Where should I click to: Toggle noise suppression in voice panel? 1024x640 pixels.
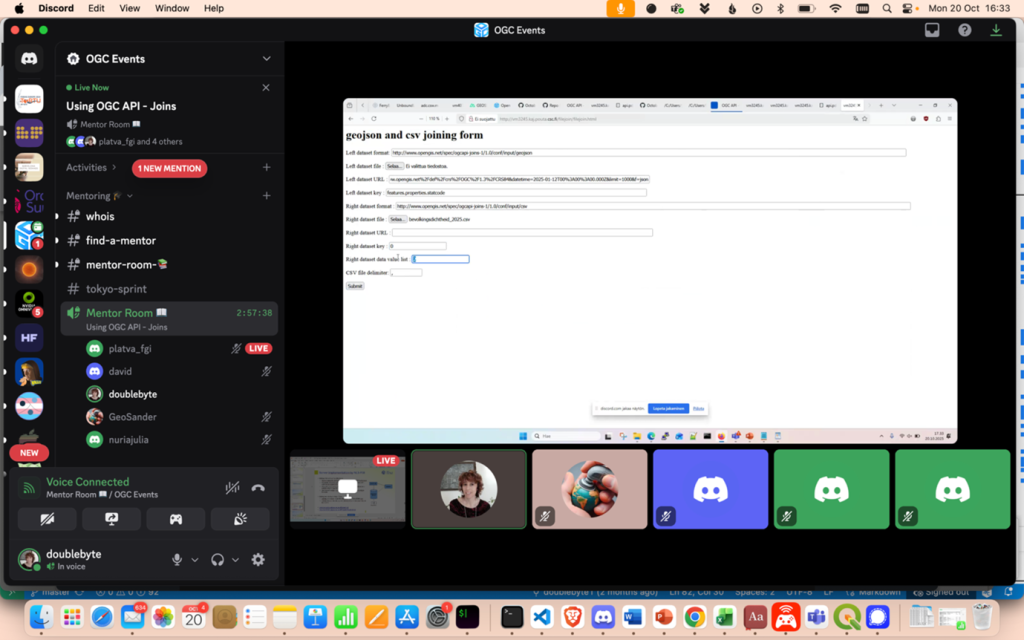[x=232, y=488]
